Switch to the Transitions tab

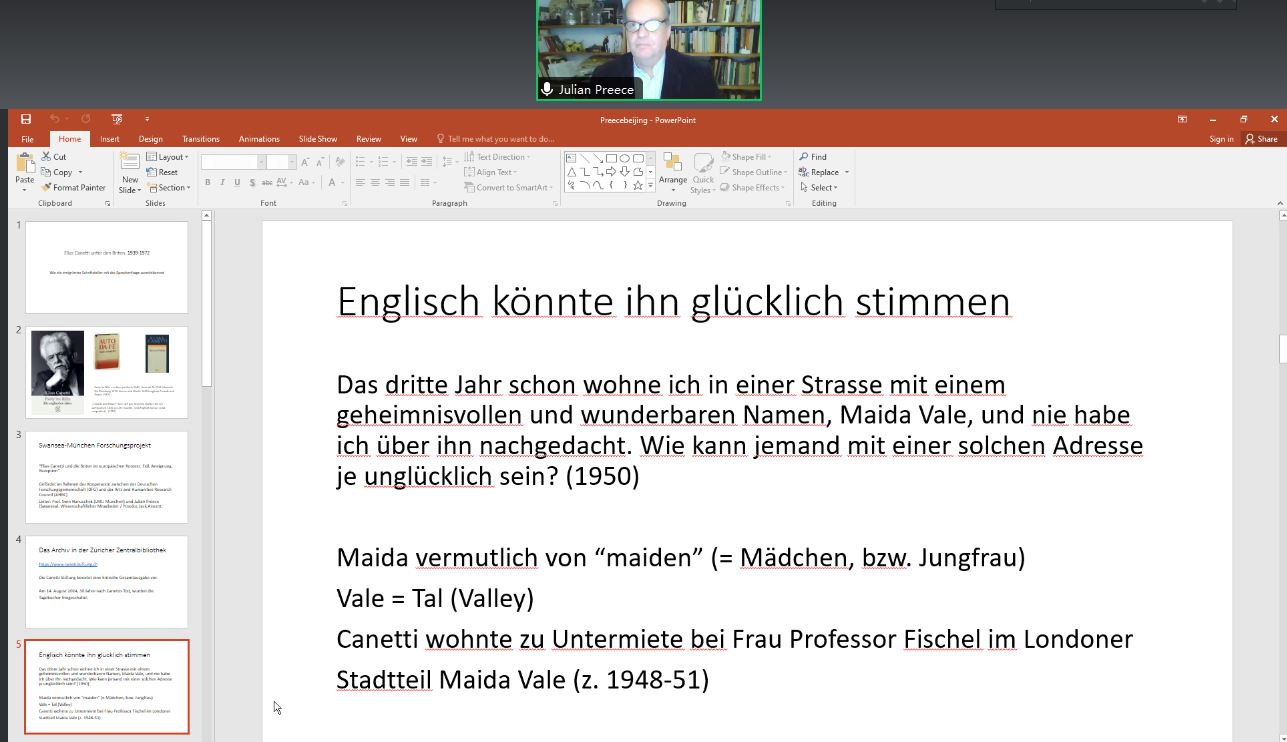pos(201,139)
